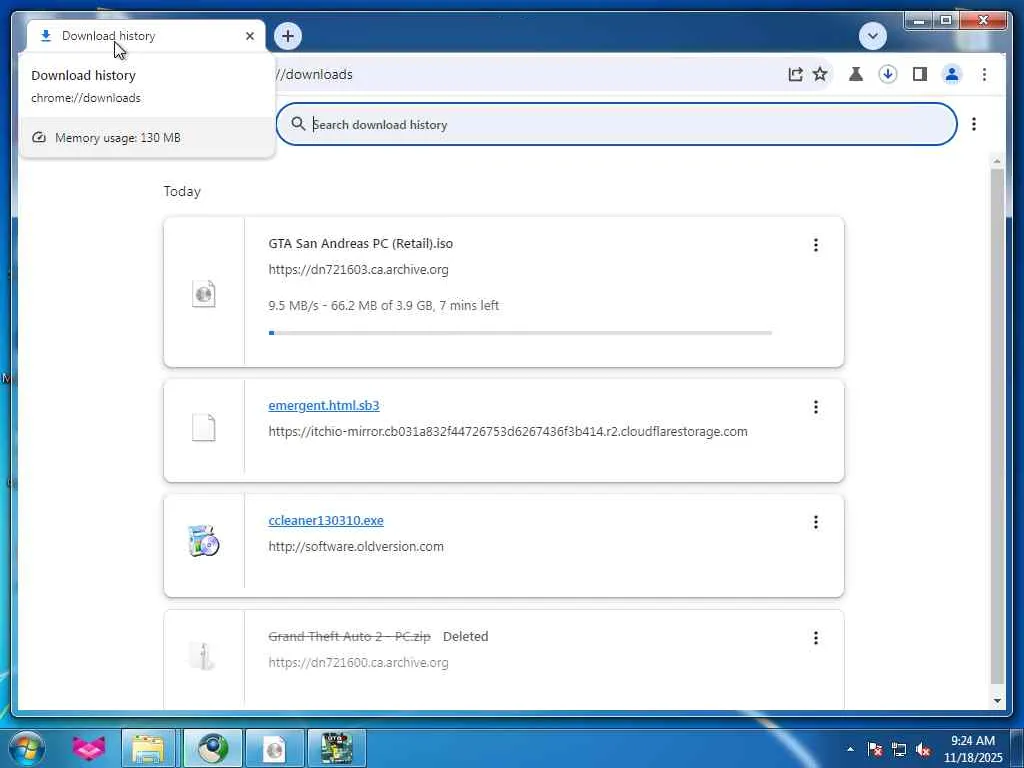
Task: Open the ccleaner130310.exe file link
Action: click(326, 520)
